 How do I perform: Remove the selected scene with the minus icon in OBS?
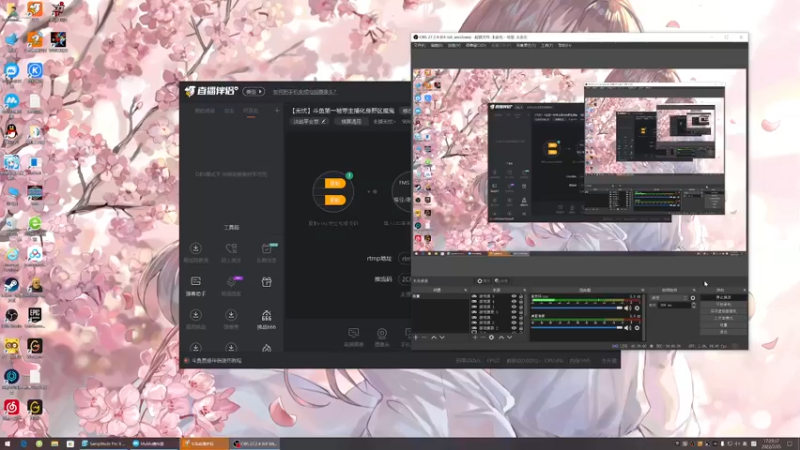coord(424,338)
